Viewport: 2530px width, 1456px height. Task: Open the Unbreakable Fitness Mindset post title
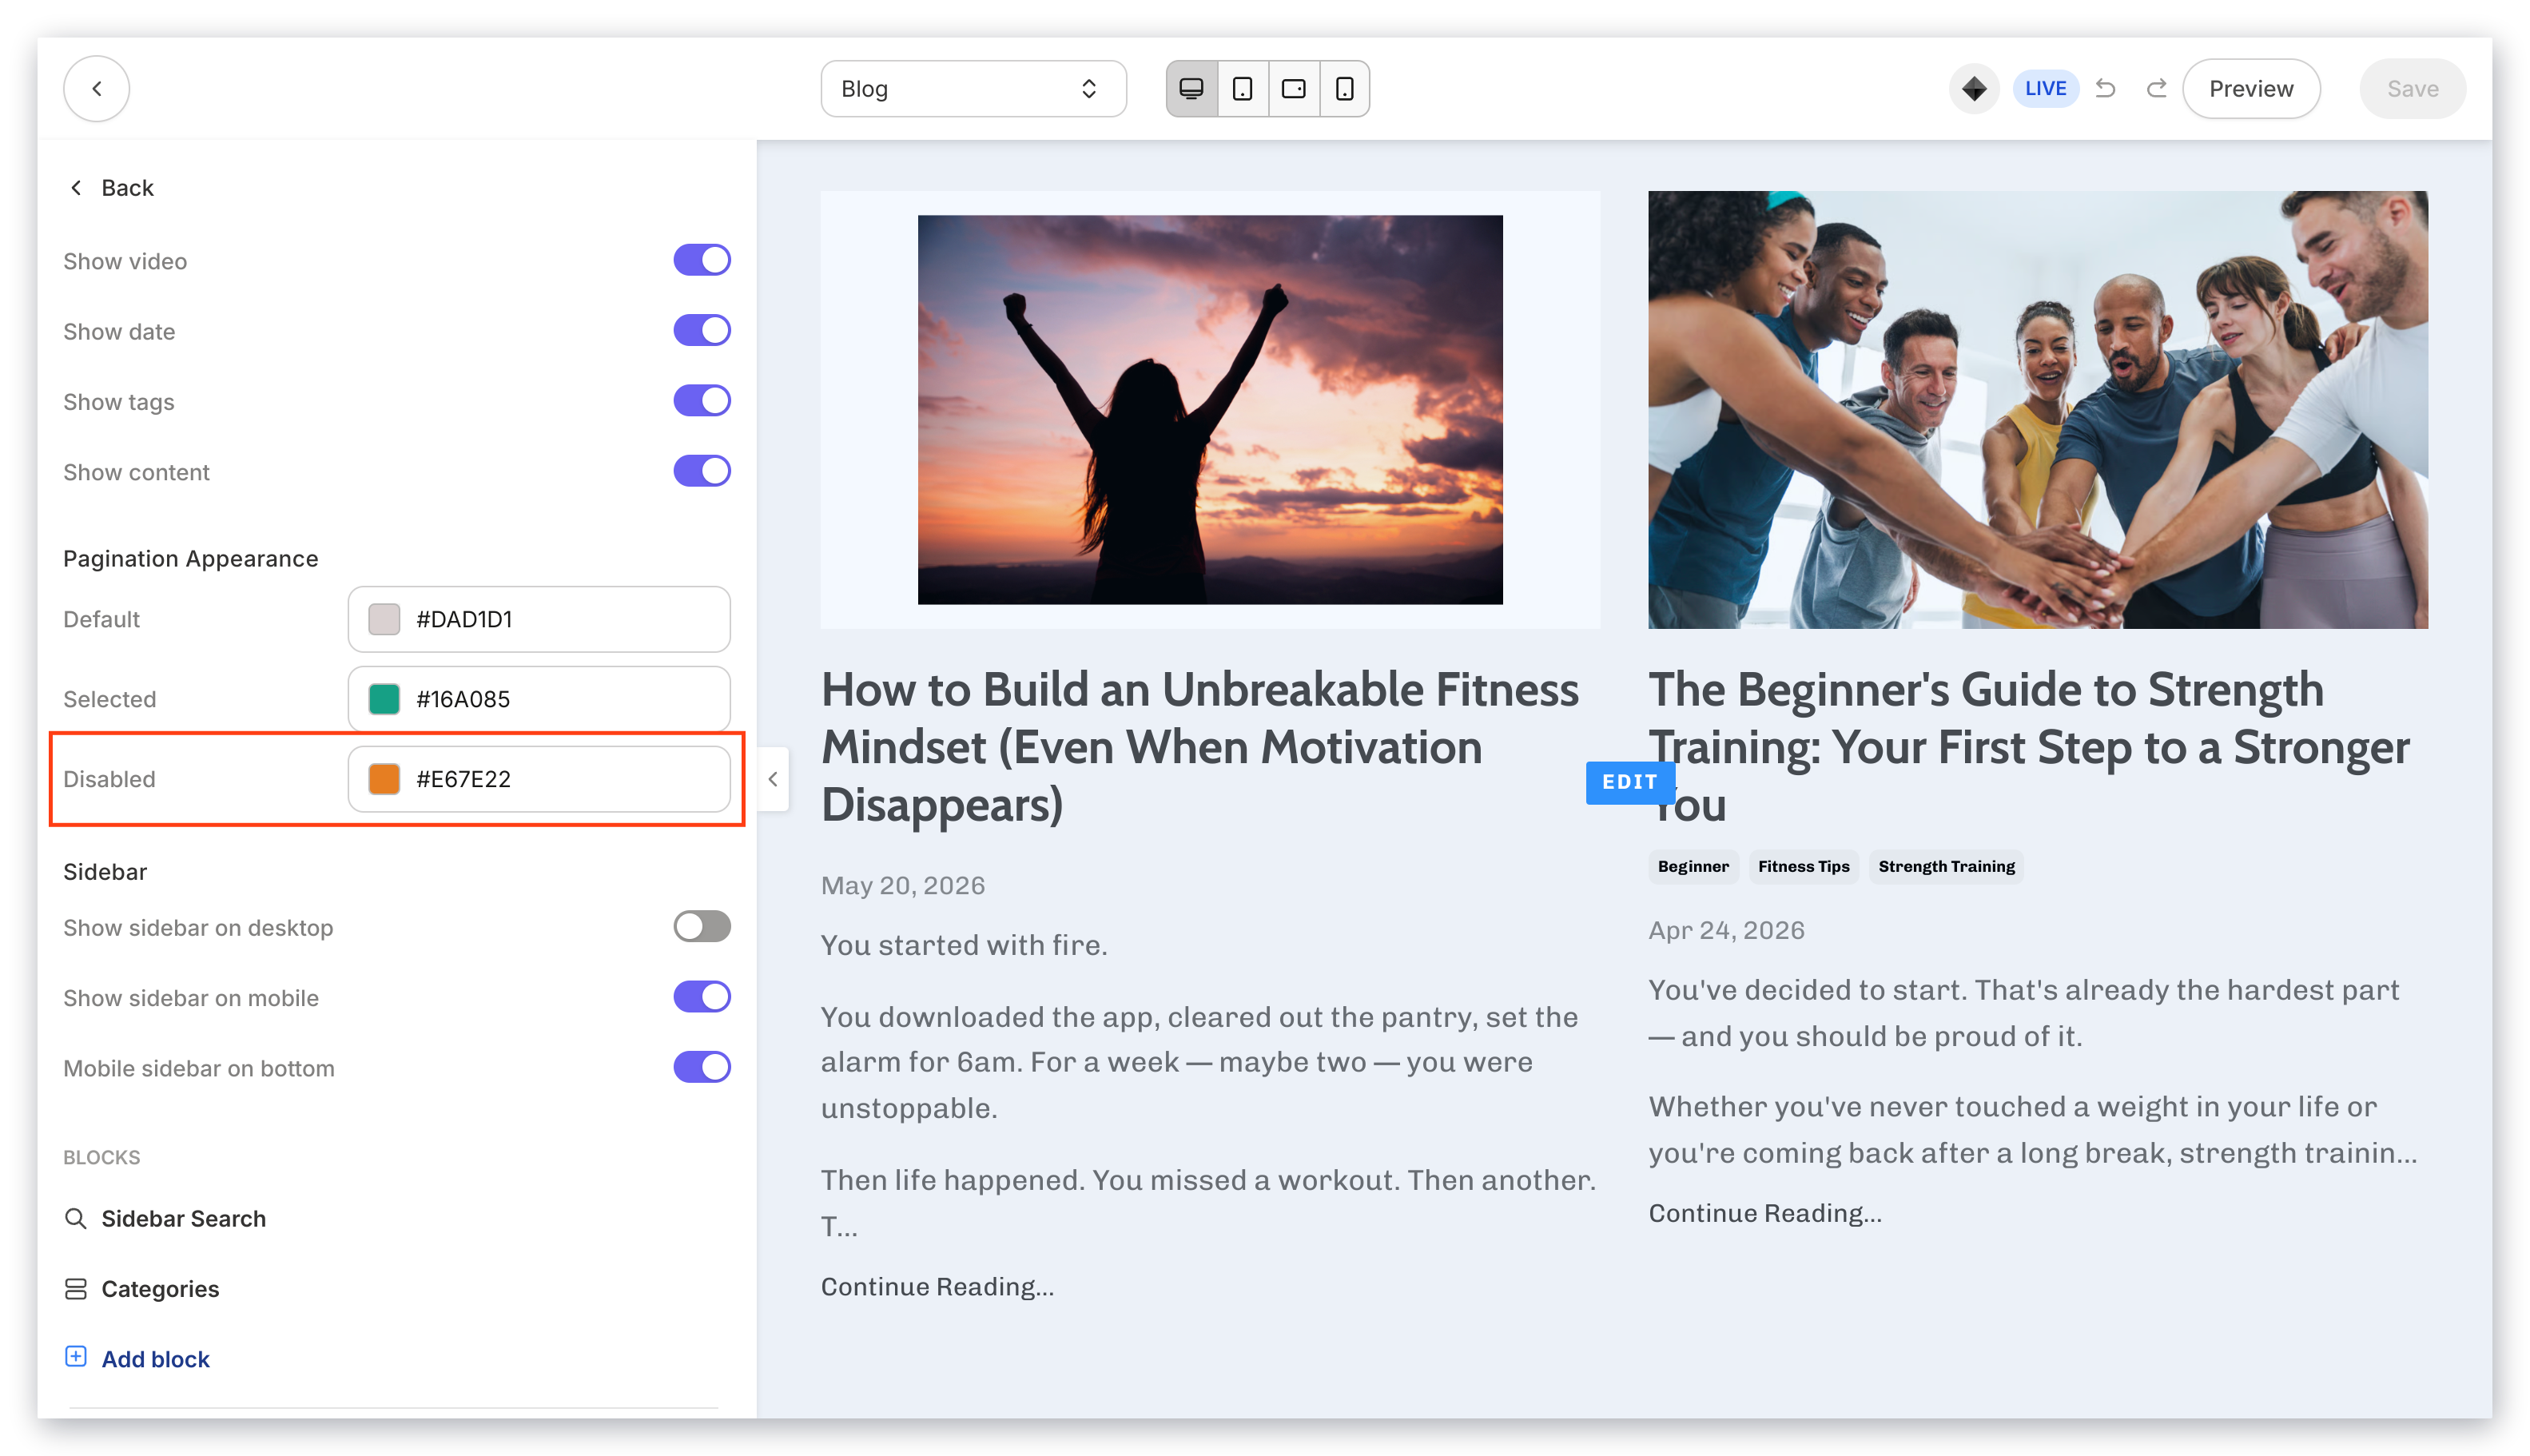[1200, 748]
